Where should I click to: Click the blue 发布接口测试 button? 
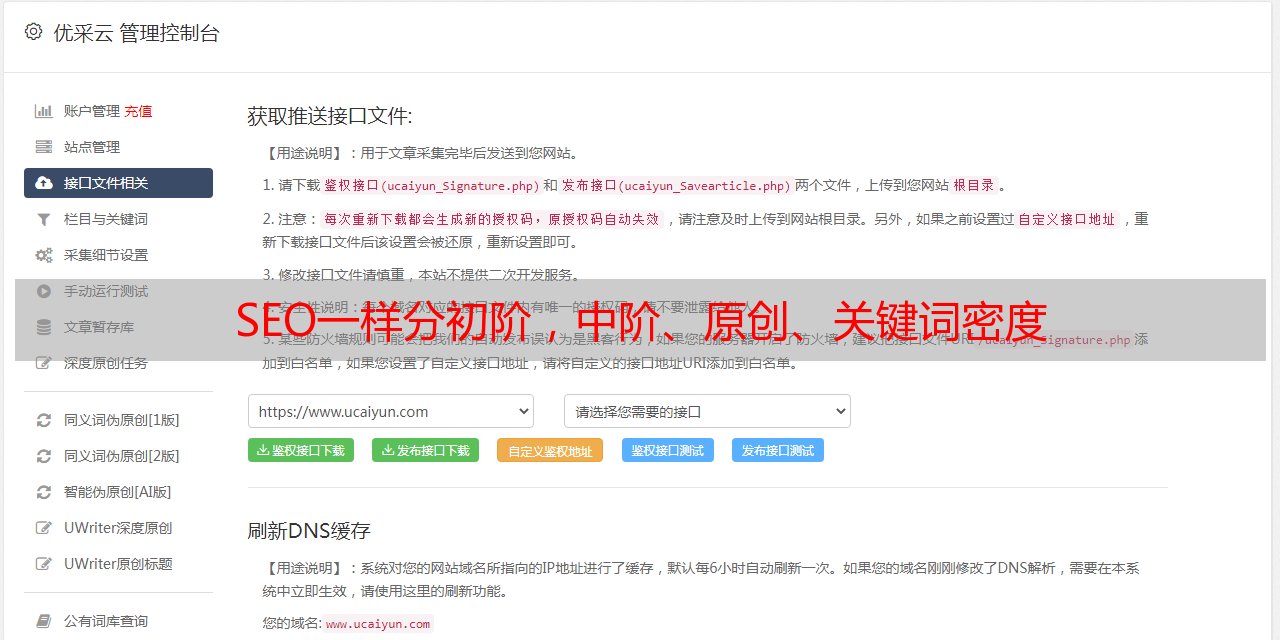778,450
